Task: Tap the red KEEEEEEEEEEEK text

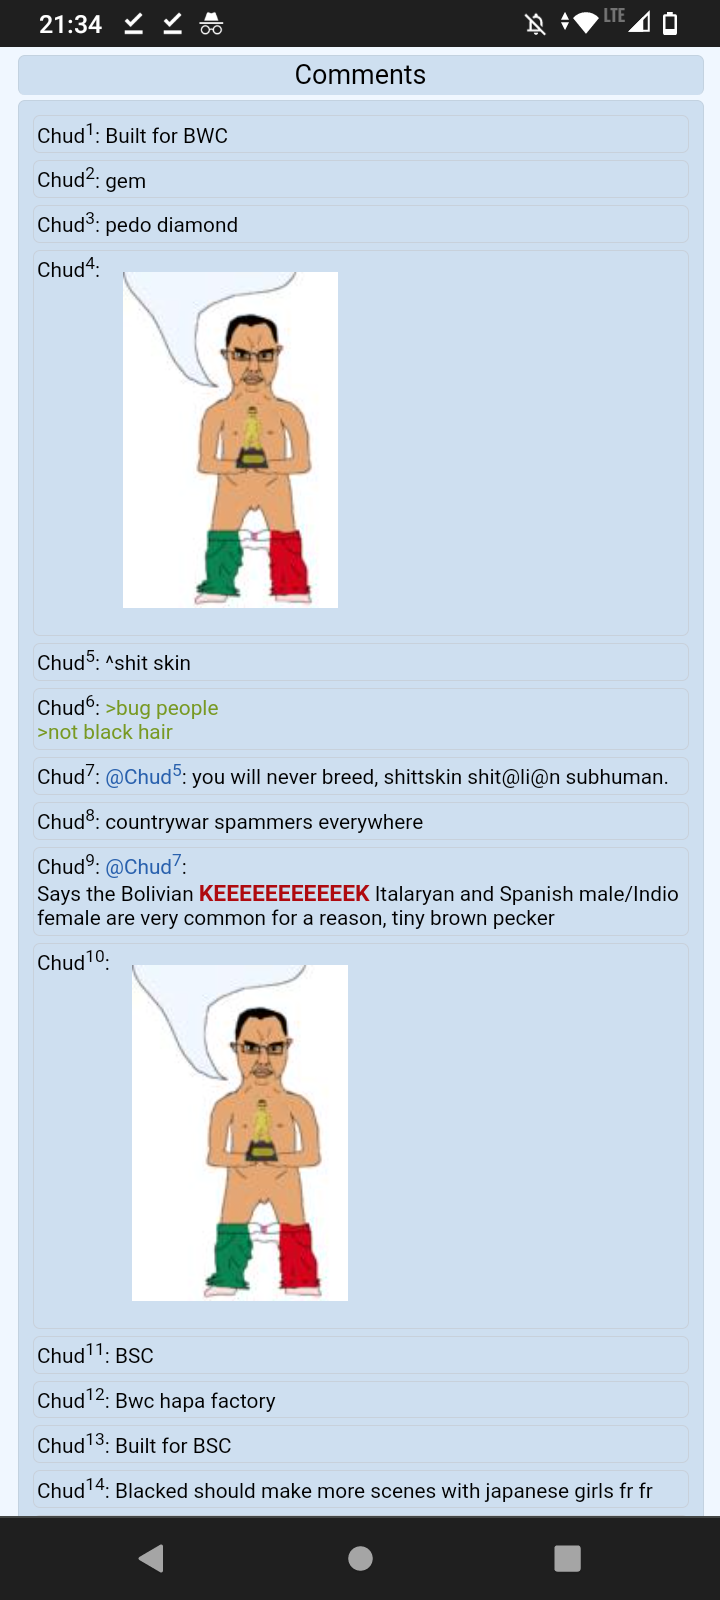Action: coord(284,893)
